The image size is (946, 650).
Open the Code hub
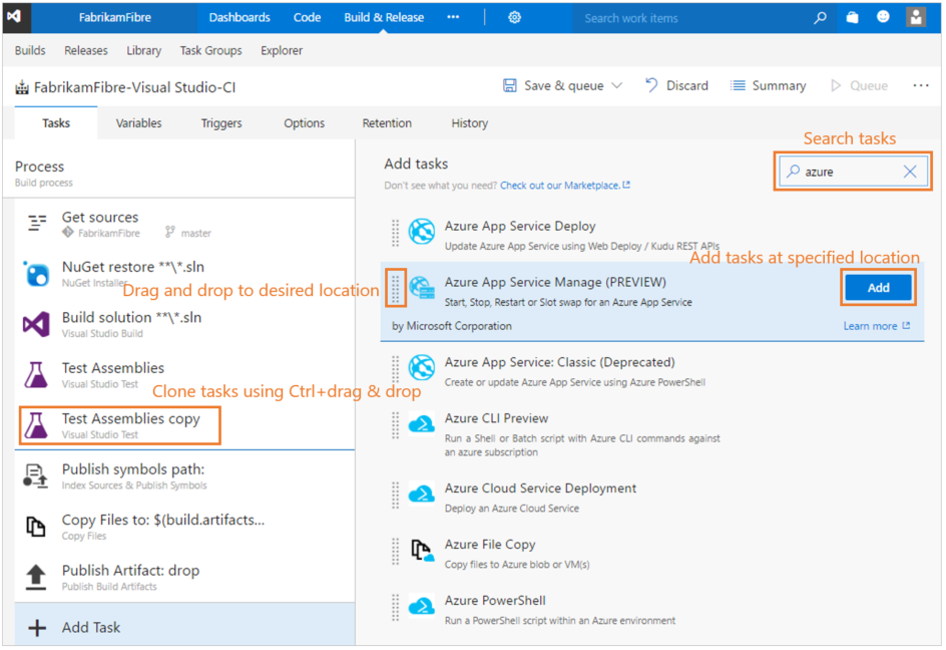[x=307, y=18]
